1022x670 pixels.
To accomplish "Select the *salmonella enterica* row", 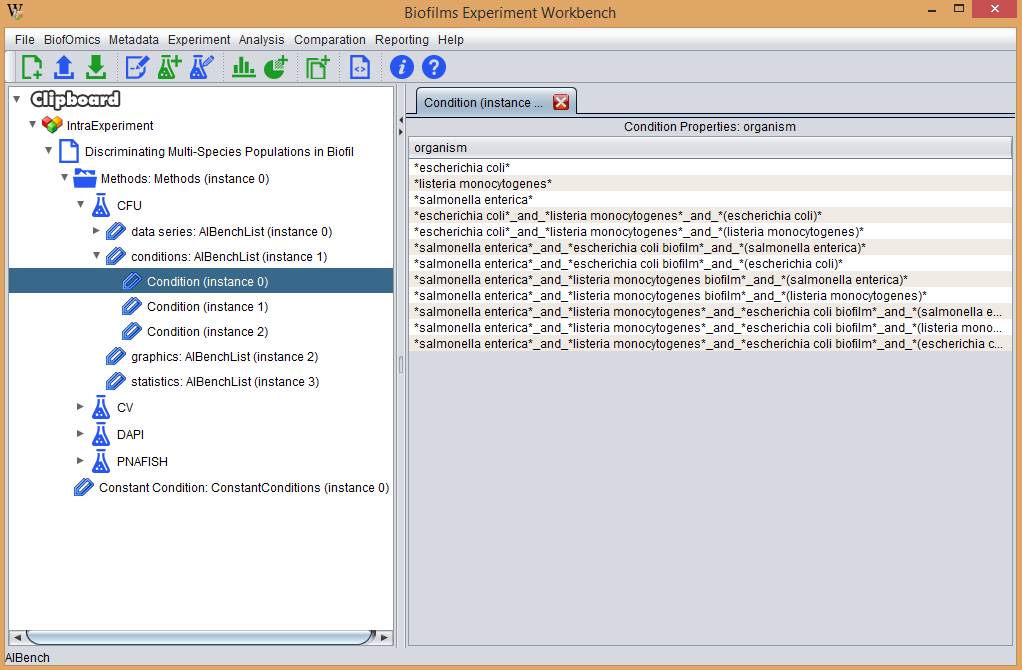I will click(x=710, y=199).
